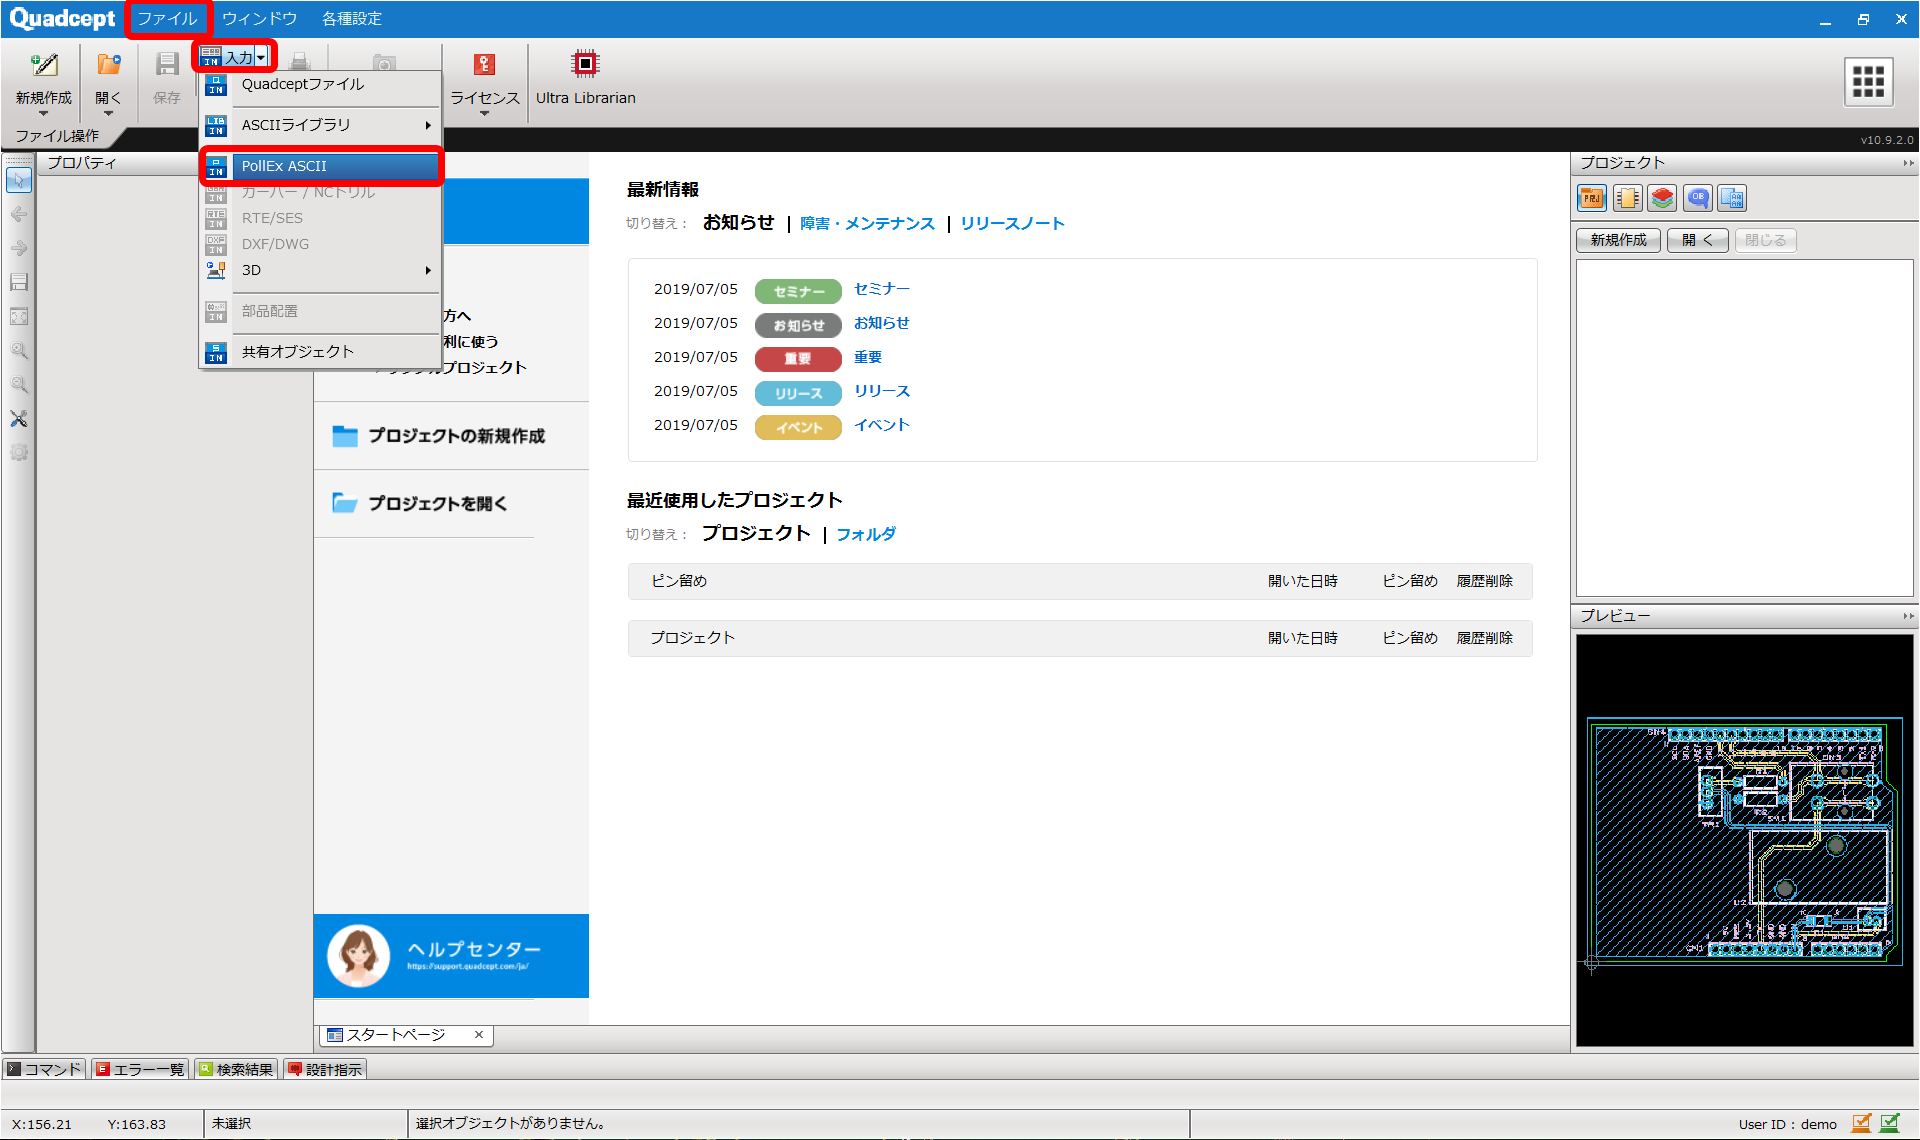Select the PRJ project folder icon
Screen dimensions: 1920x1140
point(1592,198)
